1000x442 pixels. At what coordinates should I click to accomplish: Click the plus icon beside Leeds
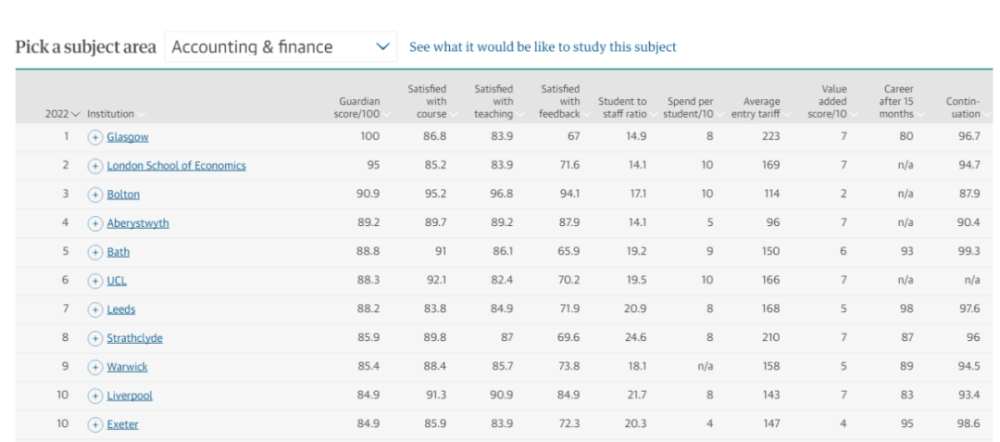point(96,310)
